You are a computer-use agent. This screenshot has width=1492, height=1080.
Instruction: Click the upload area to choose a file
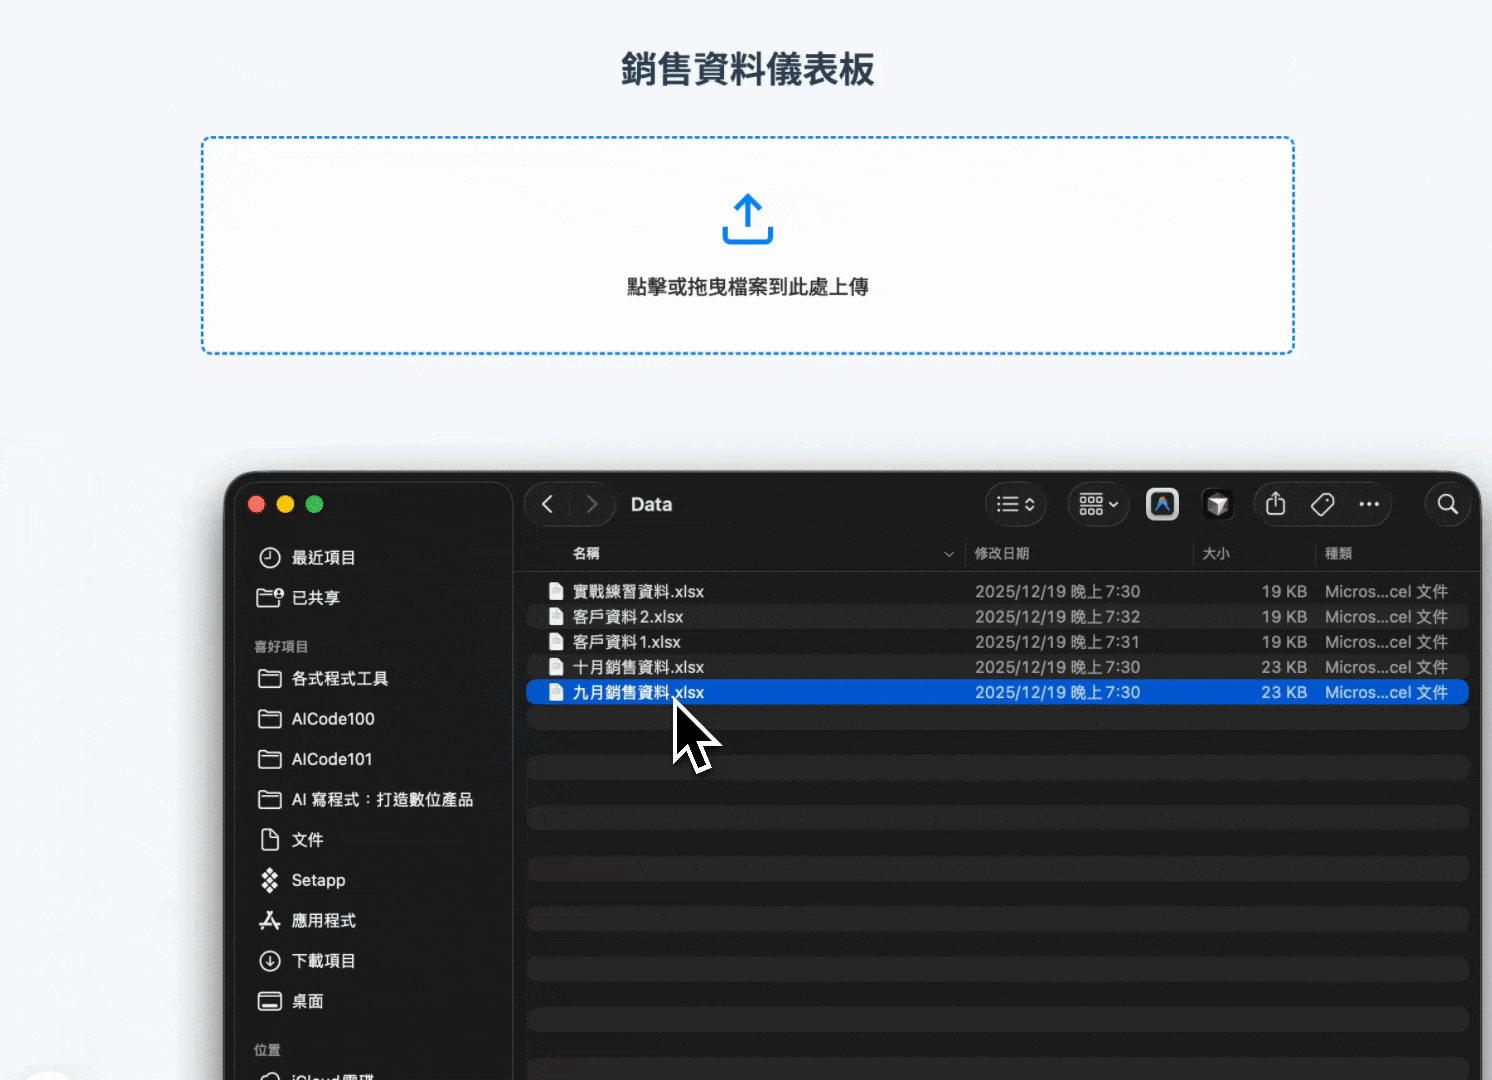pyautogui.click(x=747, y=243)
